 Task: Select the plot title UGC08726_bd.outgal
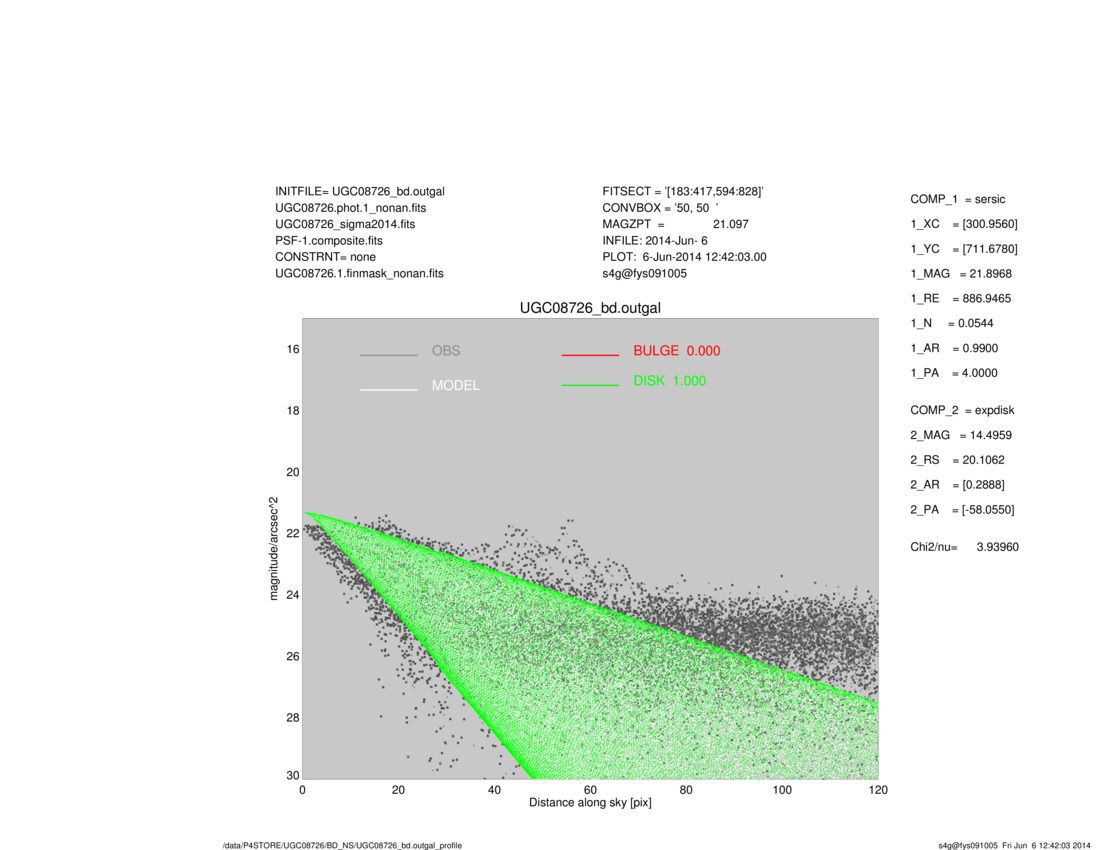(589, 308)
